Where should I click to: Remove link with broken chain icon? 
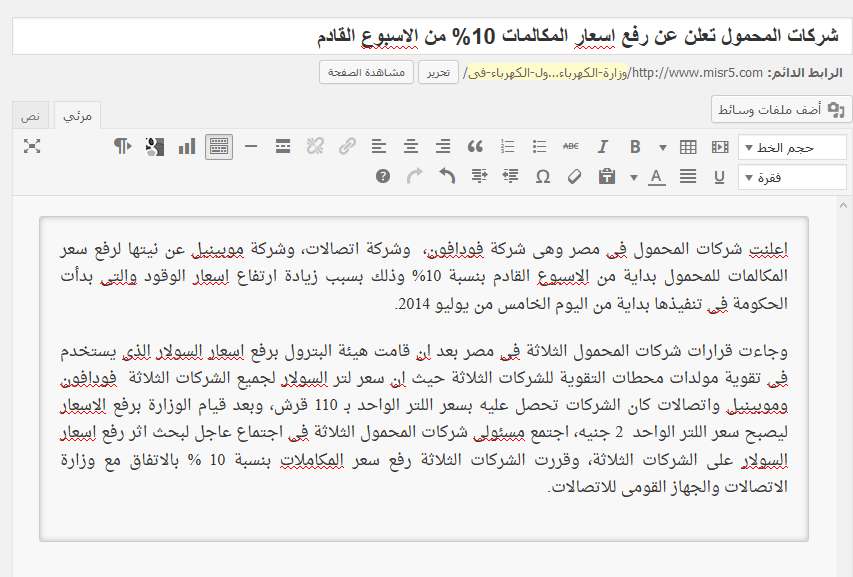click(x=315, y=147)
